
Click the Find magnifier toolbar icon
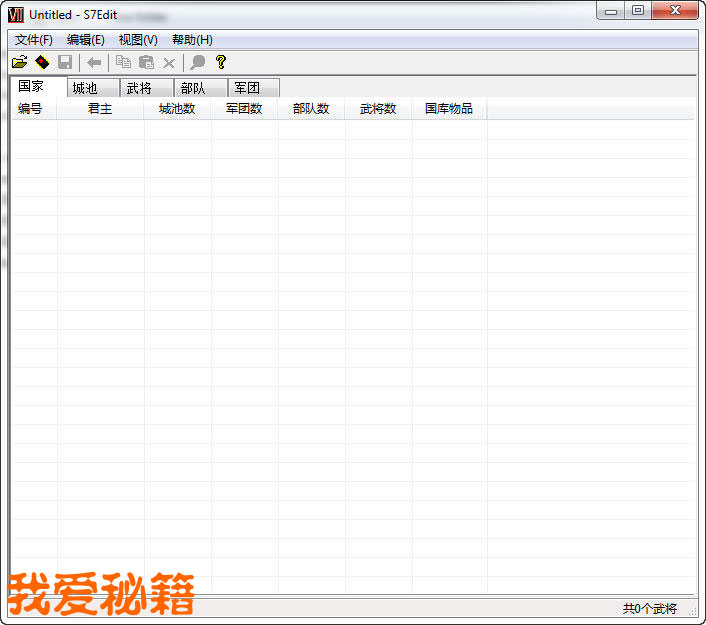click(198, 62)
